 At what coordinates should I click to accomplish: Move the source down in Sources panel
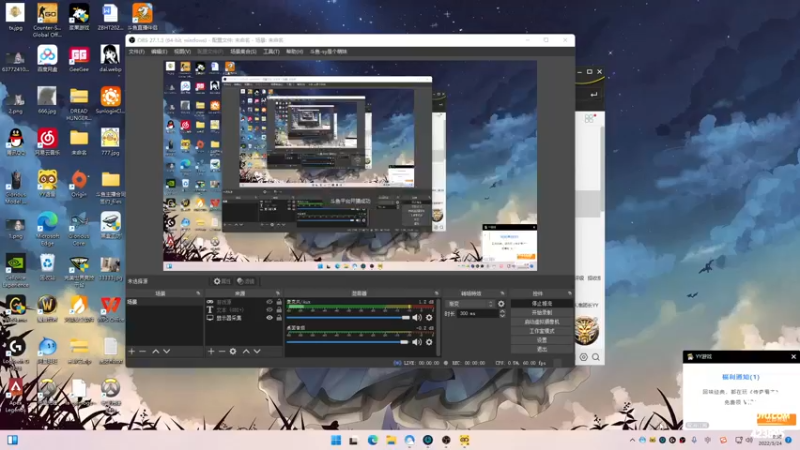pos(257,352)
